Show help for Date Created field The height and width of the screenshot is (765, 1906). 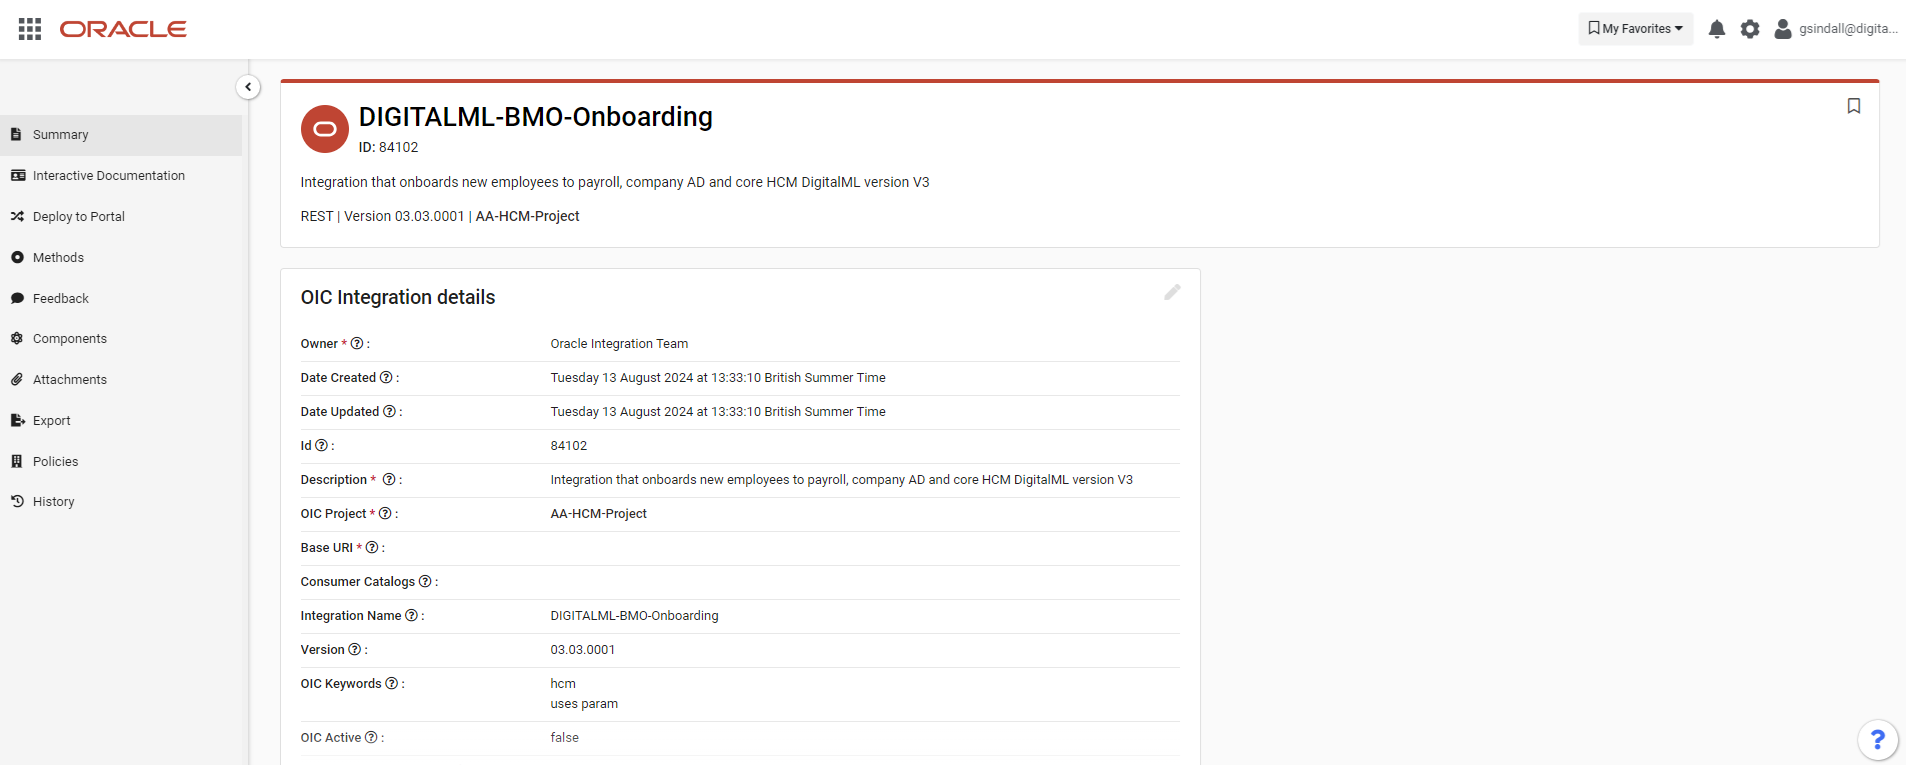tap(386, 378)
